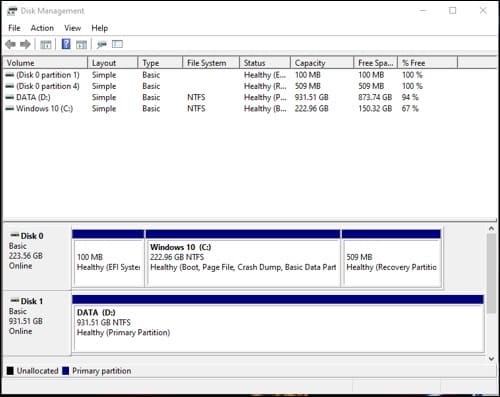The image size is (500, 397).
Task: Click the Show/Hide Action Pane icon
Action: [81, 44]
